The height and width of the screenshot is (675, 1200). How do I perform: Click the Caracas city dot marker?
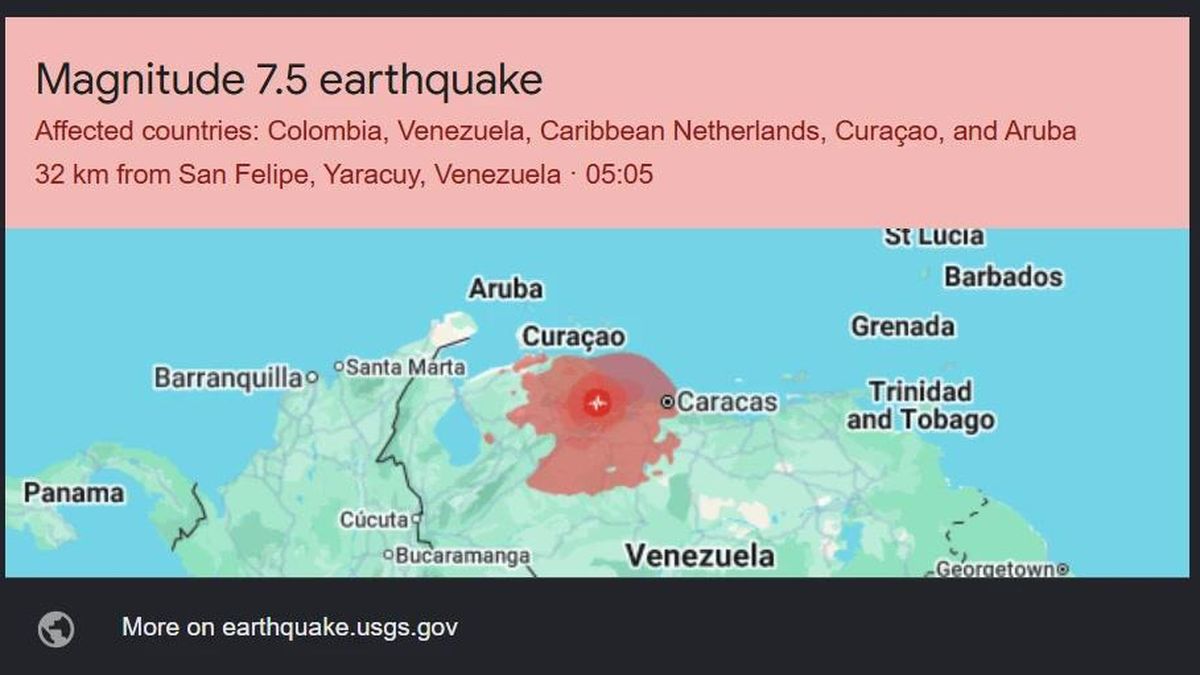click(667, 402)
